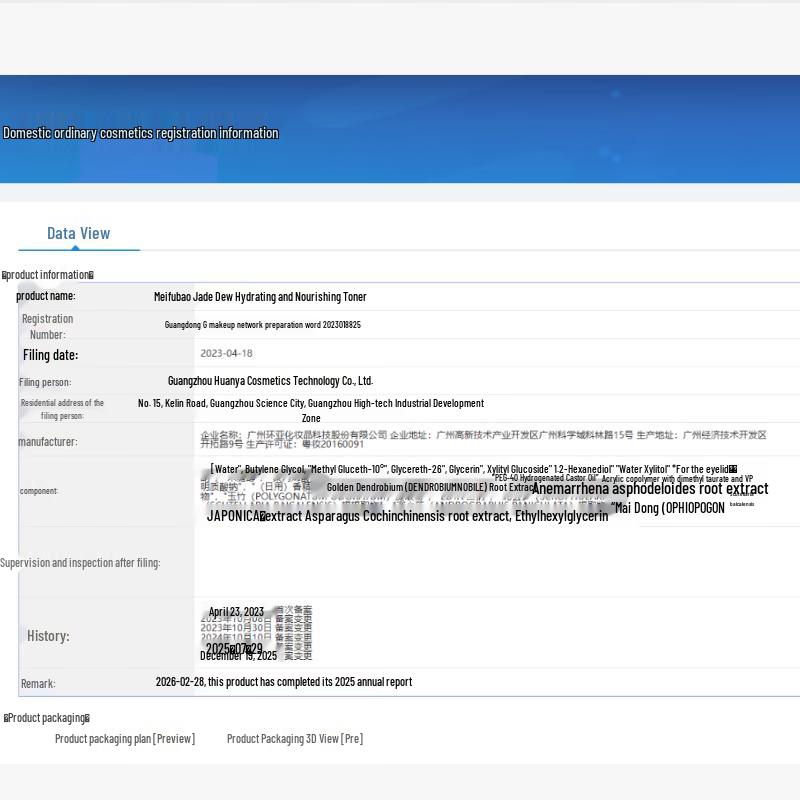Click the remark about the 2025 annual report
800x800 pixels.
[x=284, y=682]
